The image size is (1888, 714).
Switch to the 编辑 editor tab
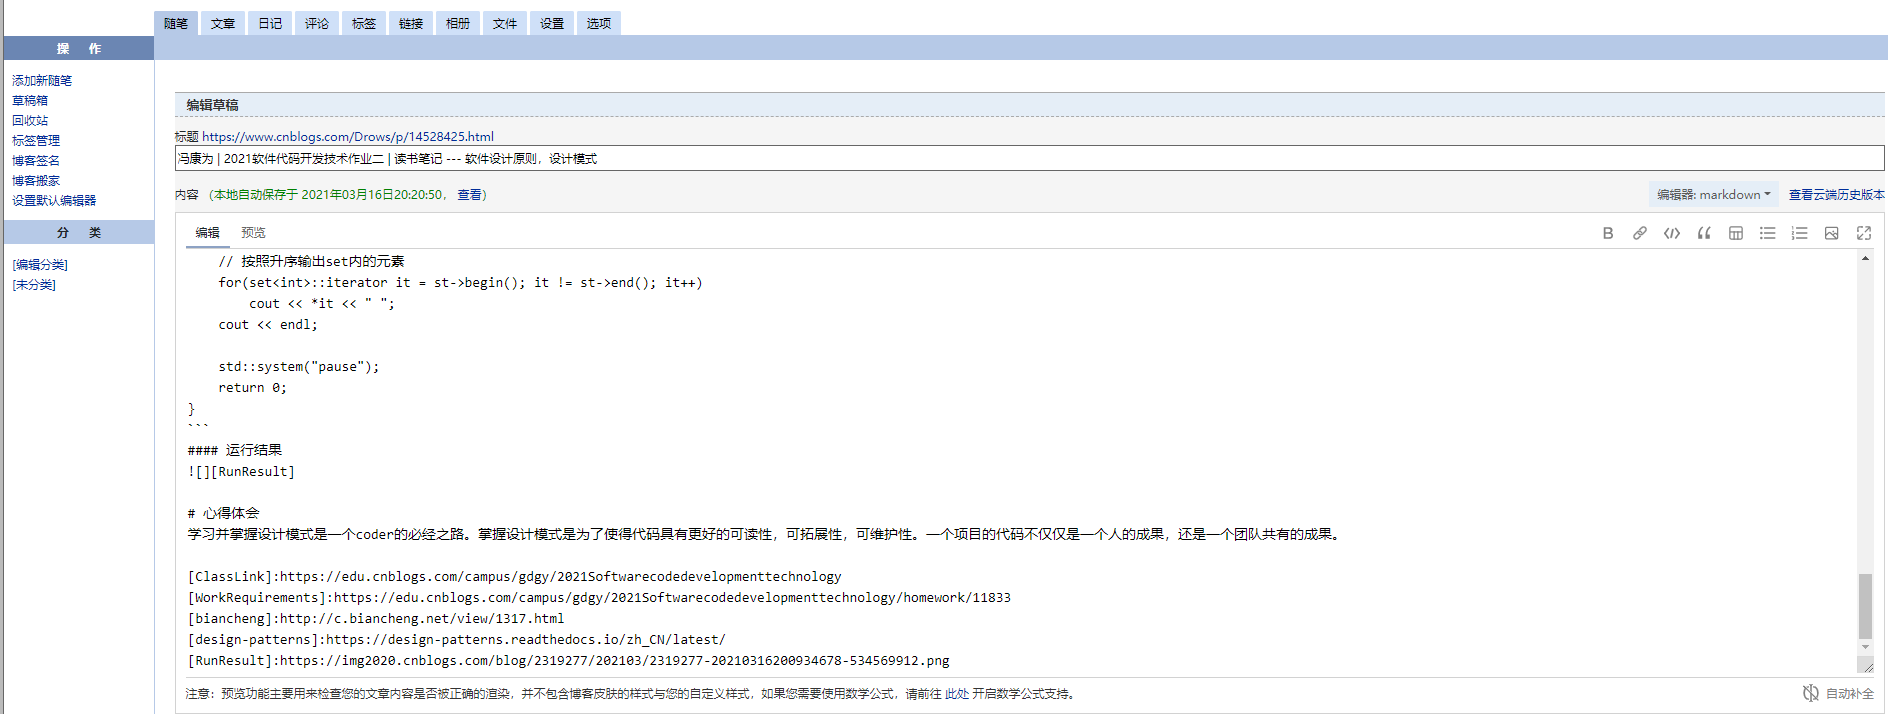click(x=208, y=232)
